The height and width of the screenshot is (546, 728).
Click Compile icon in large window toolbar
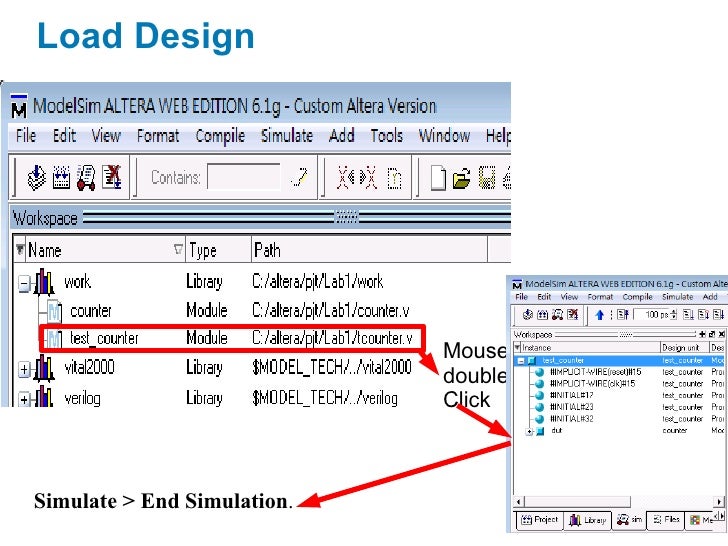point(36,178)
